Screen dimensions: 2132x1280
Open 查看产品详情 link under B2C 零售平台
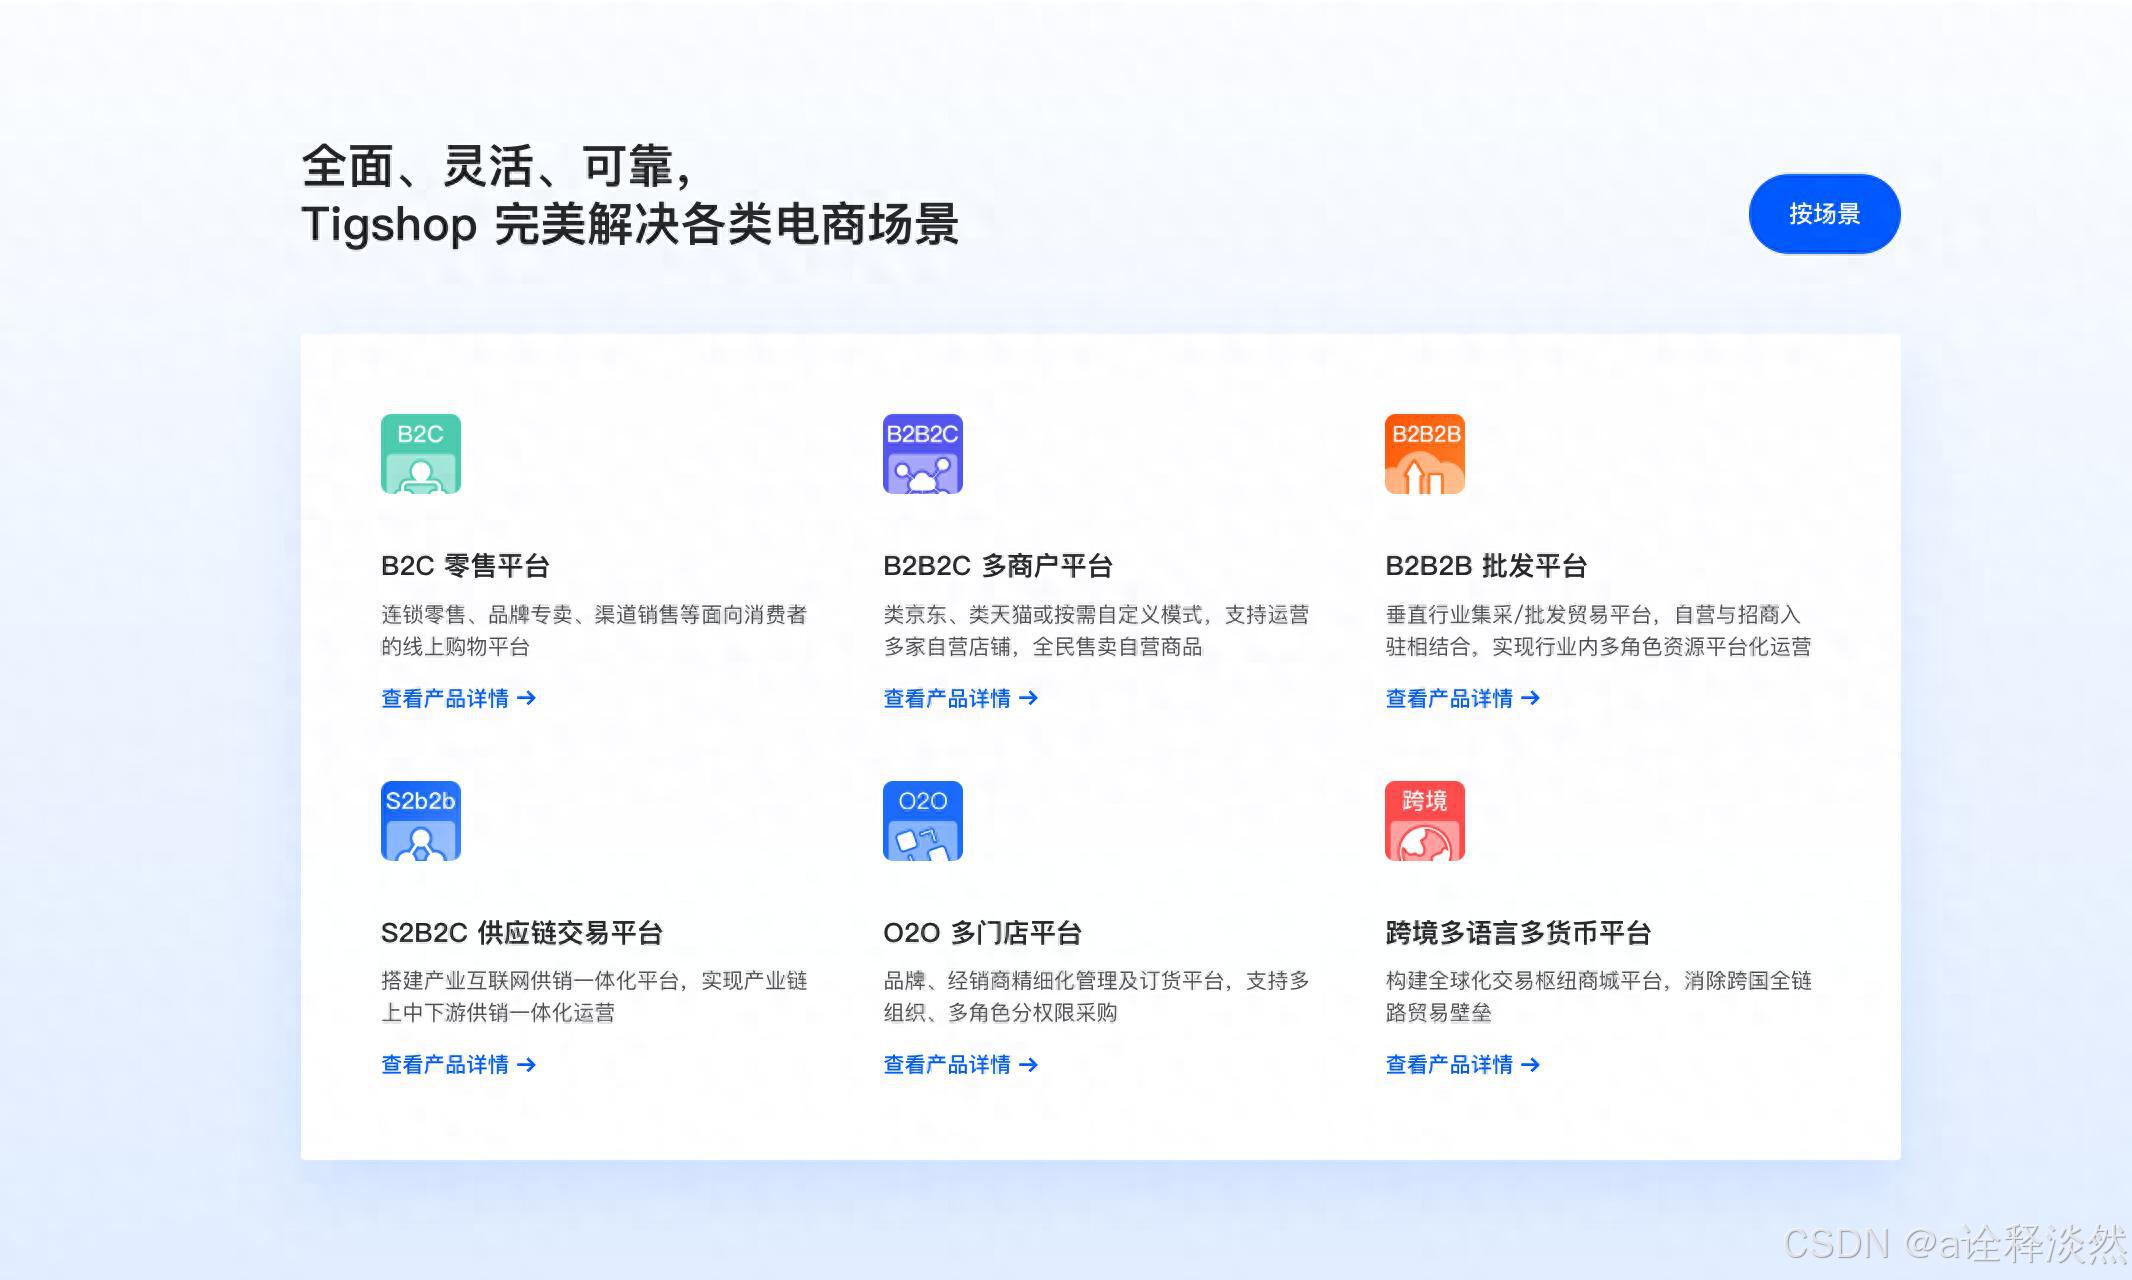point(459,698)
